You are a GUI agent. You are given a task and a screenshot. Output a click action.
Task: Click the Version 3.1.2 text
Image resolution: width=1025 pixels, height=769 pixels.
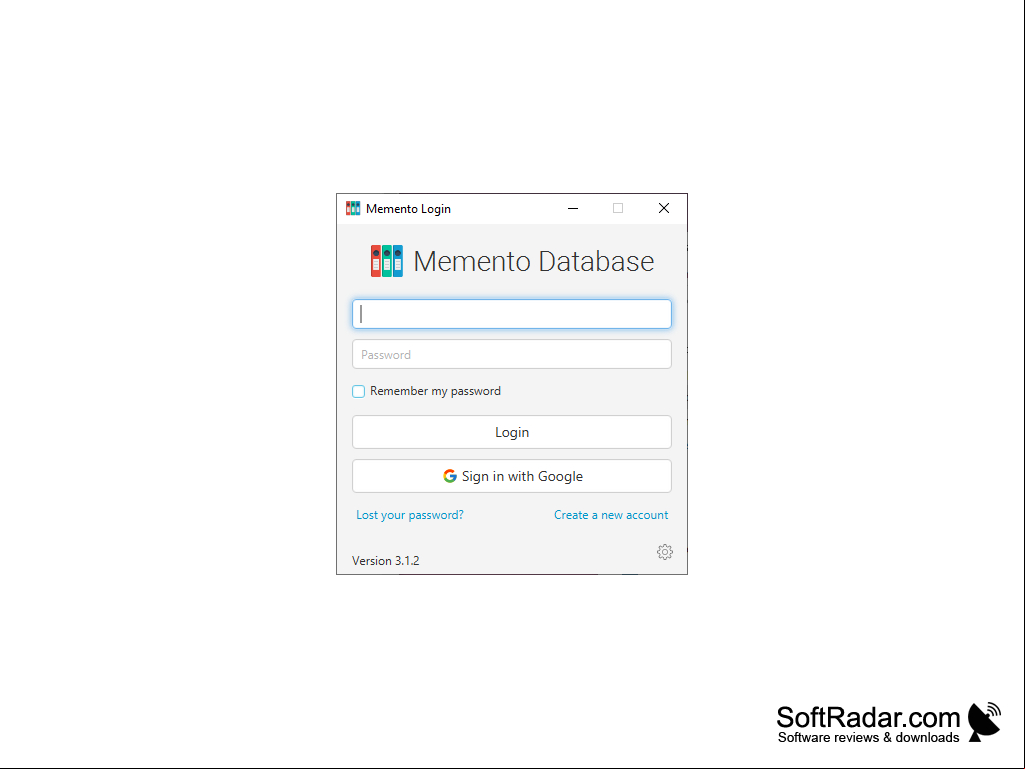point(386,561)
